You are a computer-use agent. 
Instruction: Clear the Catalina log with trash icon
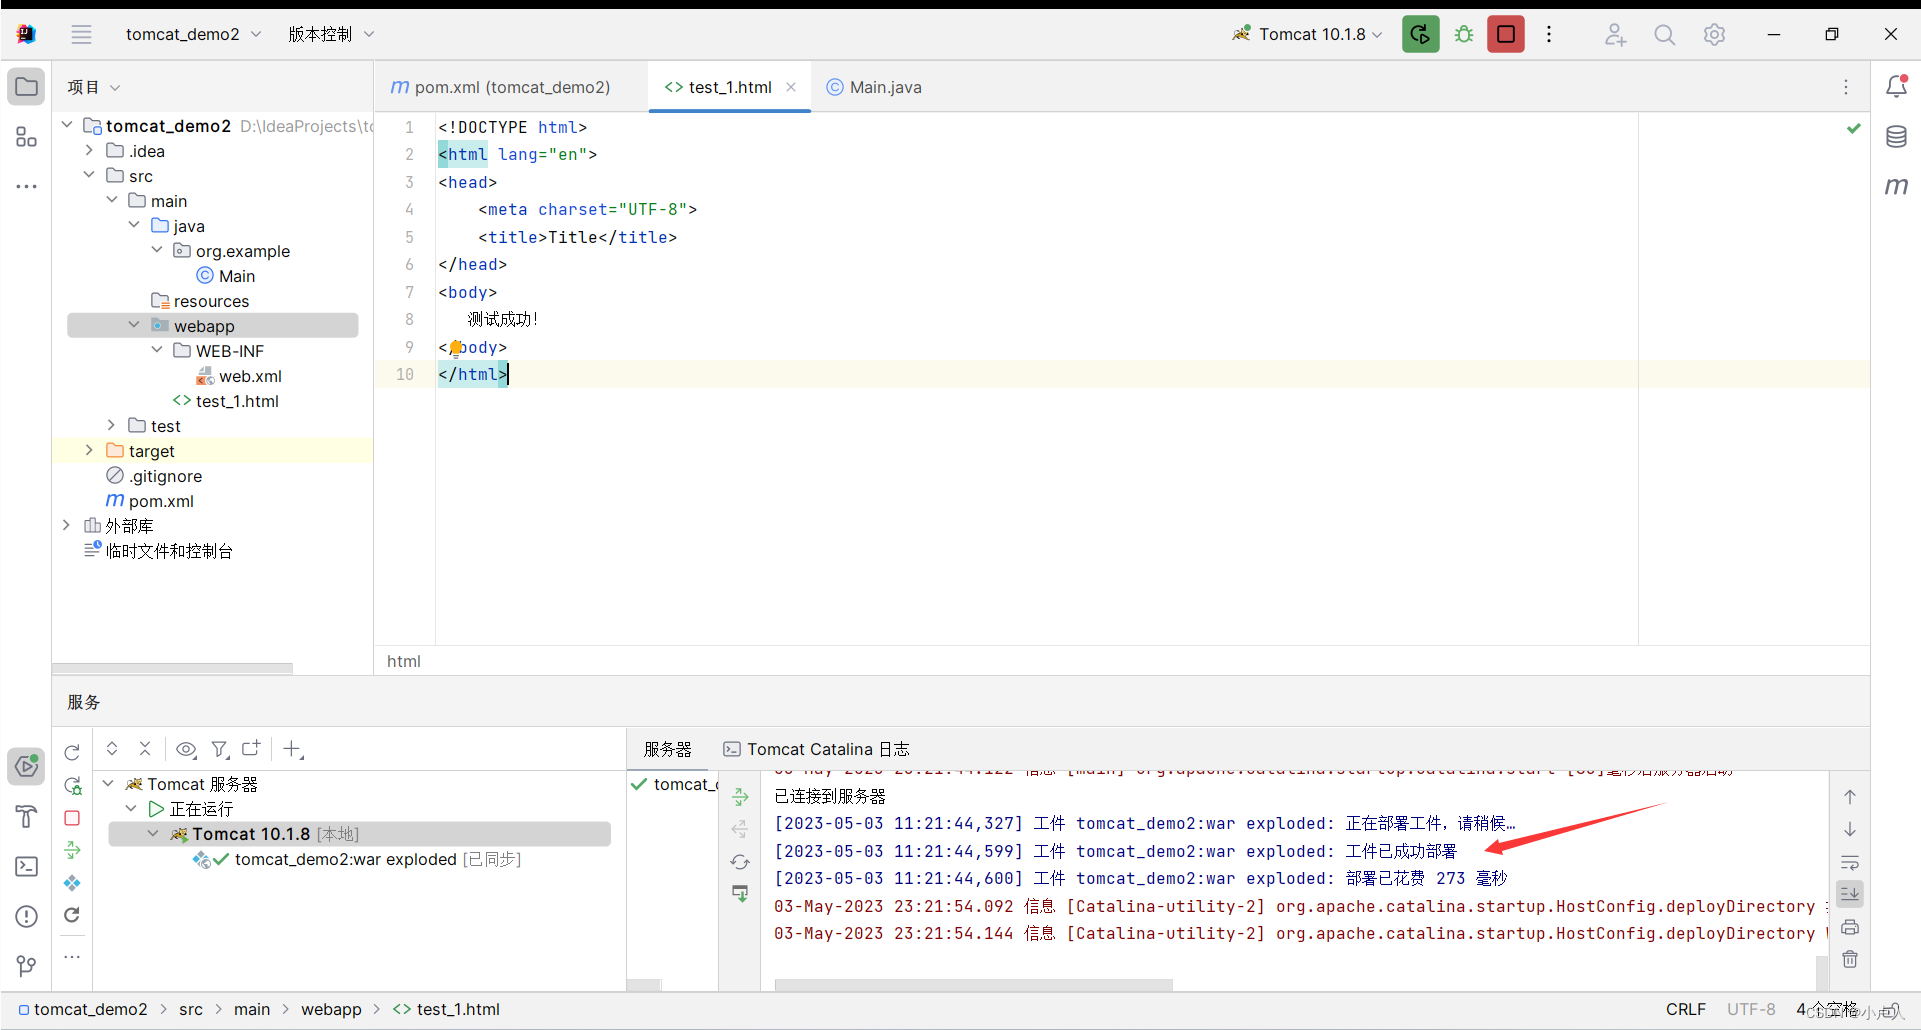(1850, 959)
